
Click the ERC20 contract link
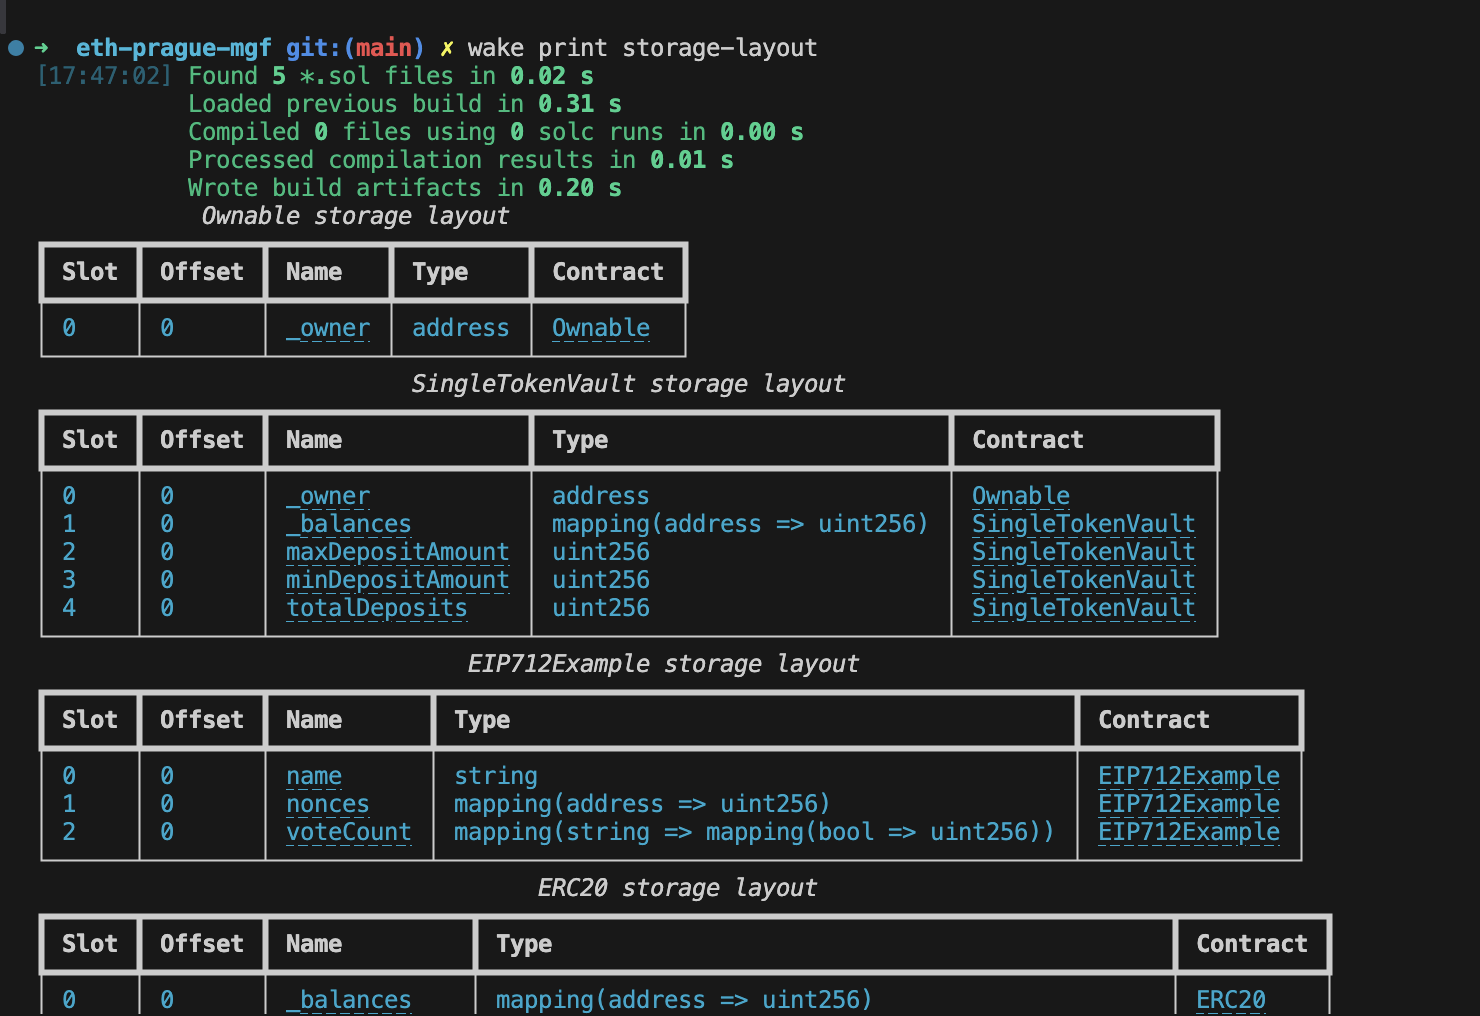tap(1230, 1000)
